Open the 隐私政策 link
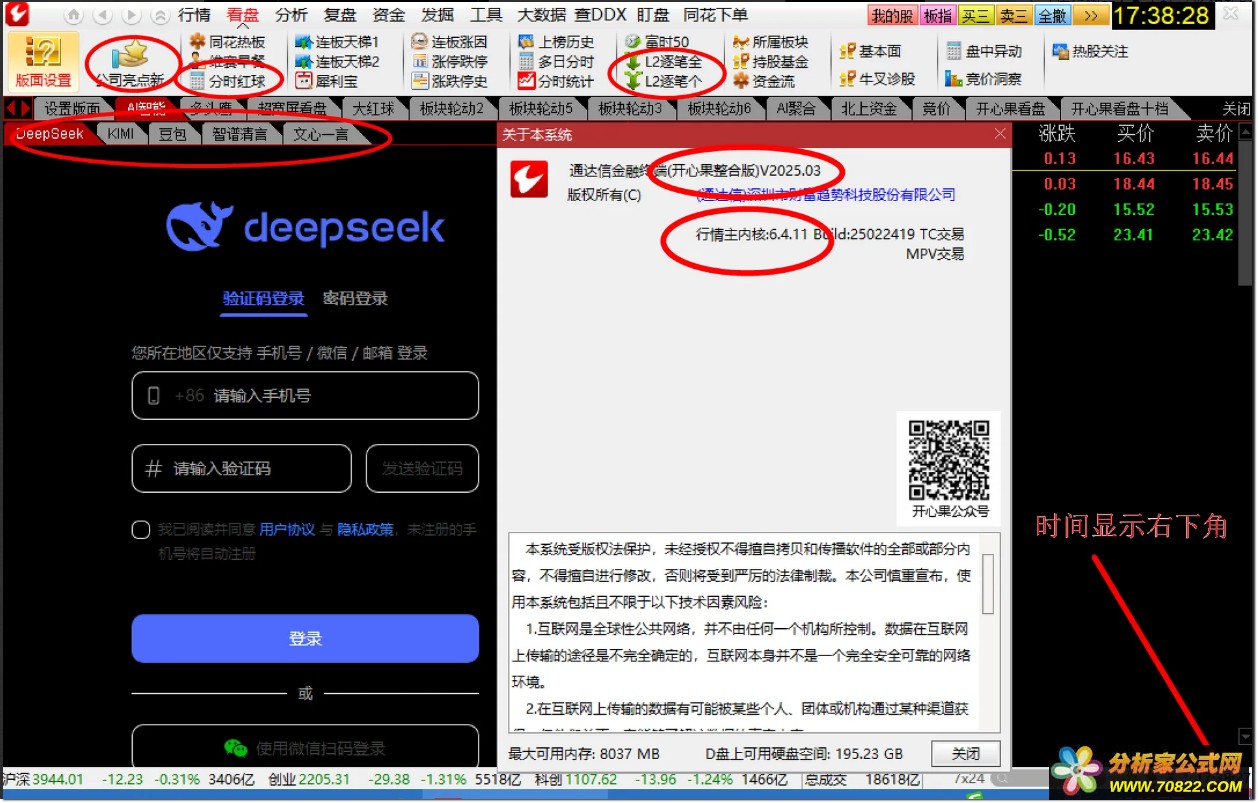 (365, 529)
